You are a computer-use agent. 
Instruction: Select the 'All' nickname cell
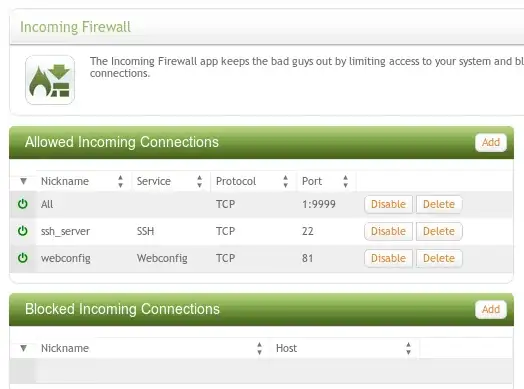(x=47, y=204)
